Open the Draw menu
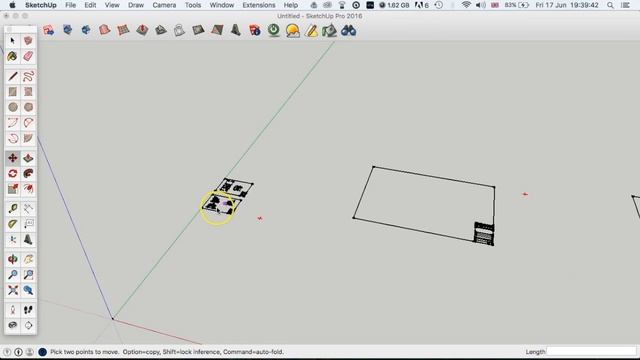 coord(136,5)
